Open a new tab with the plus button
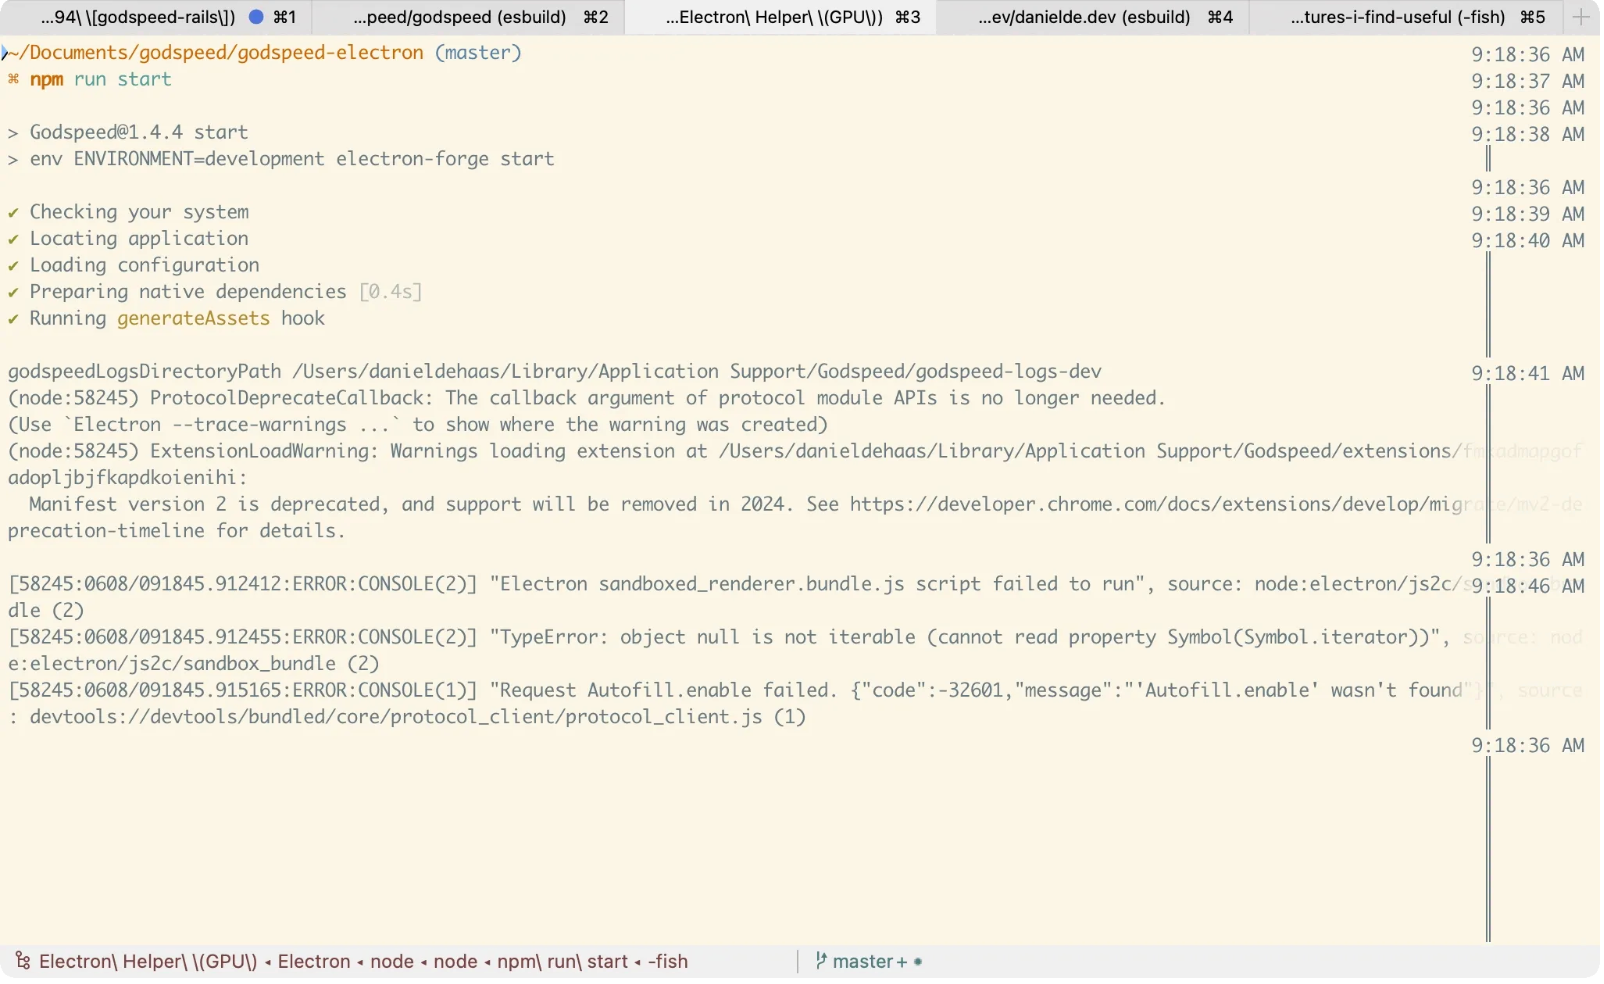This screenshot has height=984, width=1604. click(x=1581, y=17)
